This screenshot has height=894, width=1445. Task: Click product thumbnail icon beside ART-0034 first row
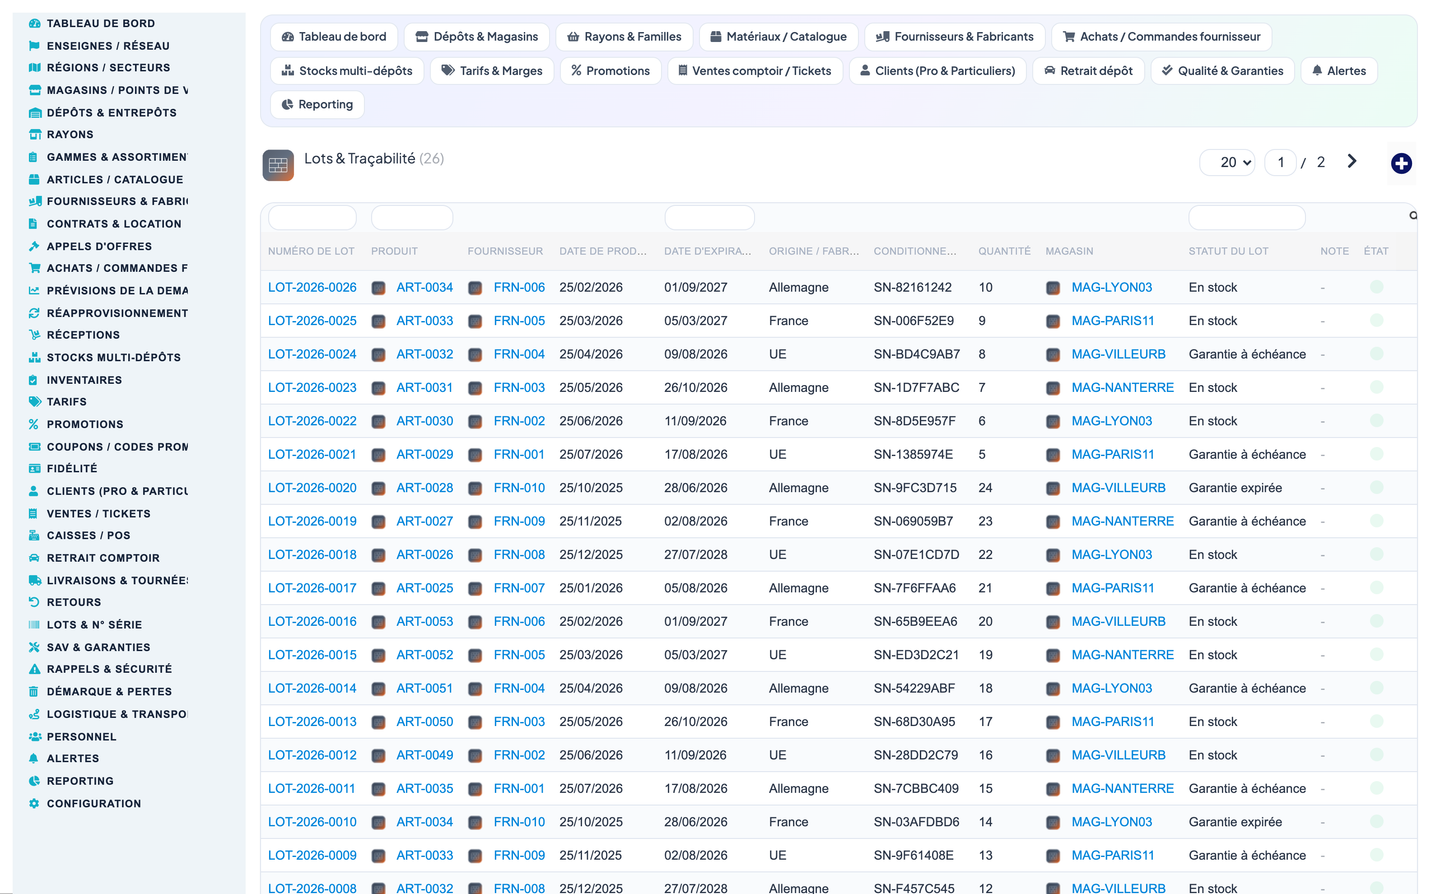(x=379, y=288)
